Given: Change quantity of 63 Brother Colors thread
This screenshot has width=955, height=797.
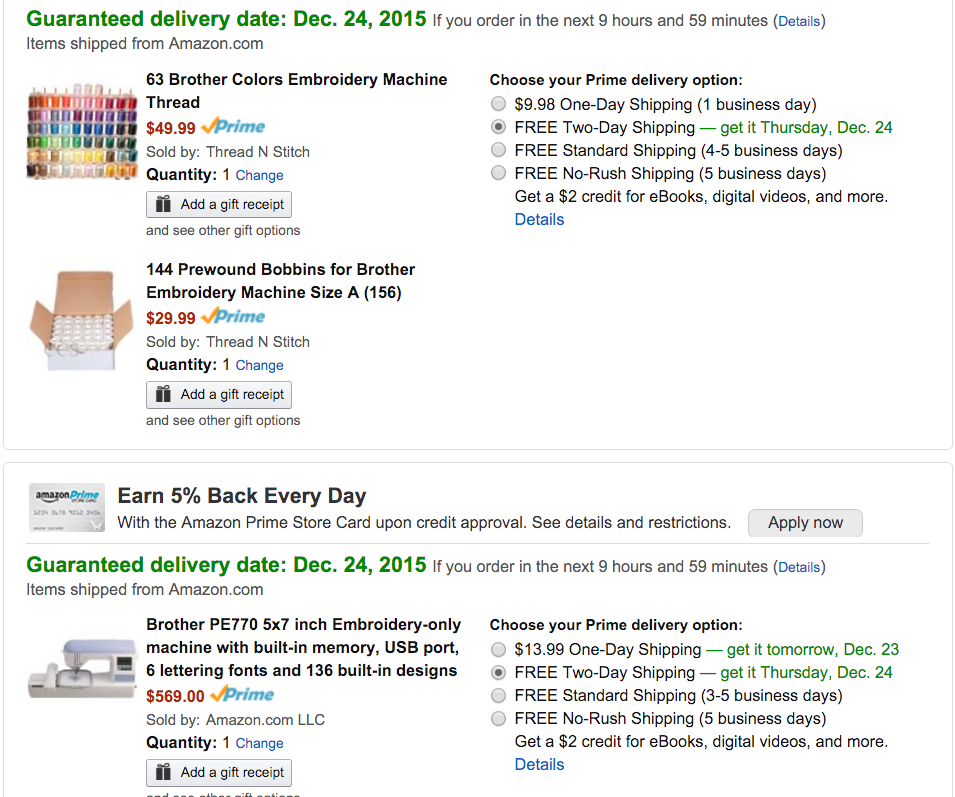Looking at the screenshot, I should point(259,175).
